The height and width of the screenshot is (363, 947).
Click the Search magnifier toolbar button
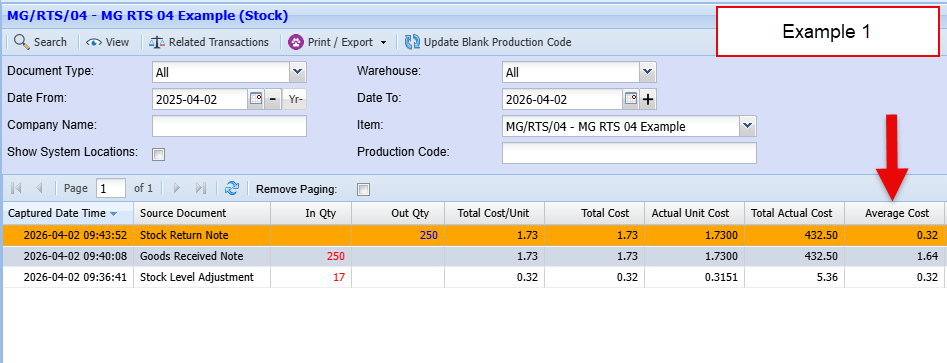tap(40, 42)
